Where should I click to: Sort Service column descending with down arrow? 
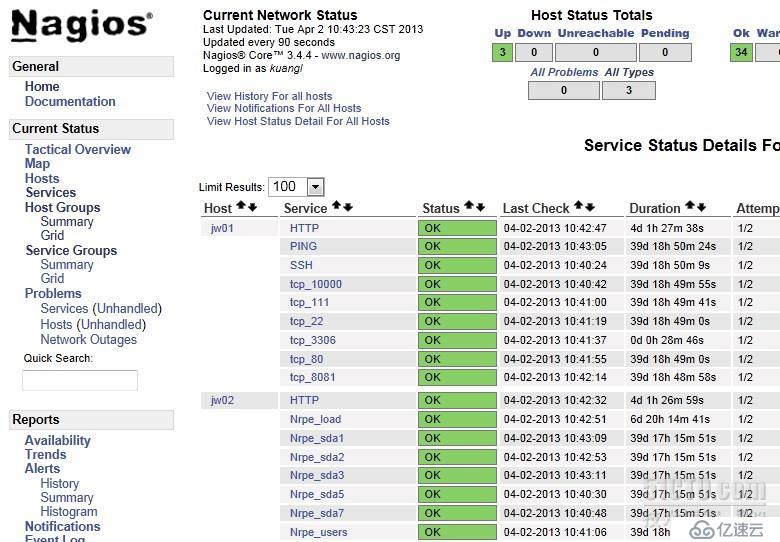[x=348, y=207]
